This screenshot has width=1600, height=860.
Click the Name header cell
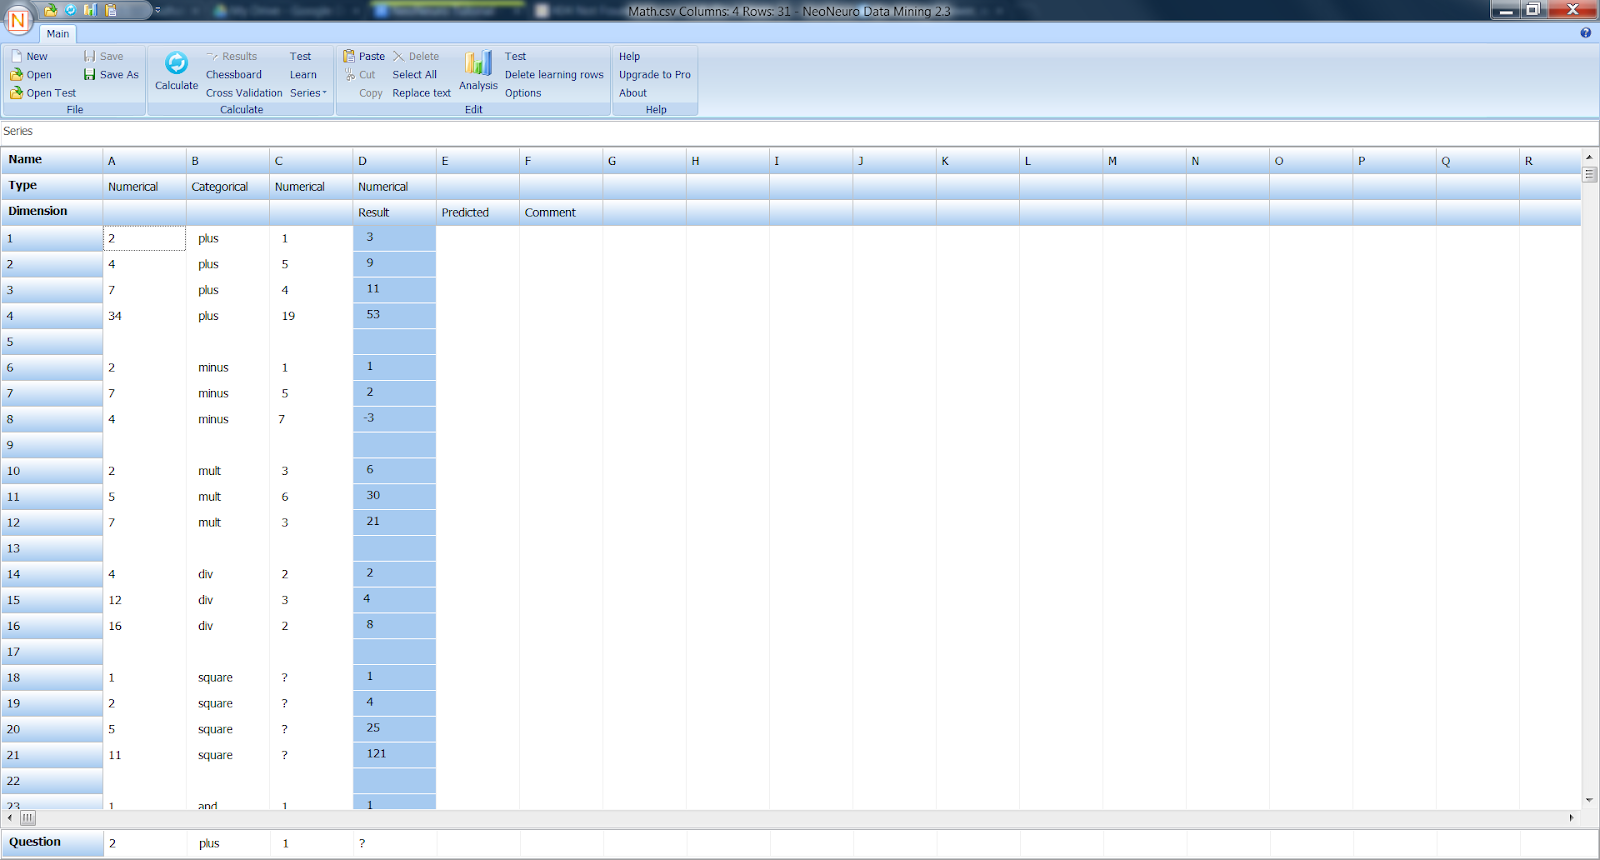point(52,160)
